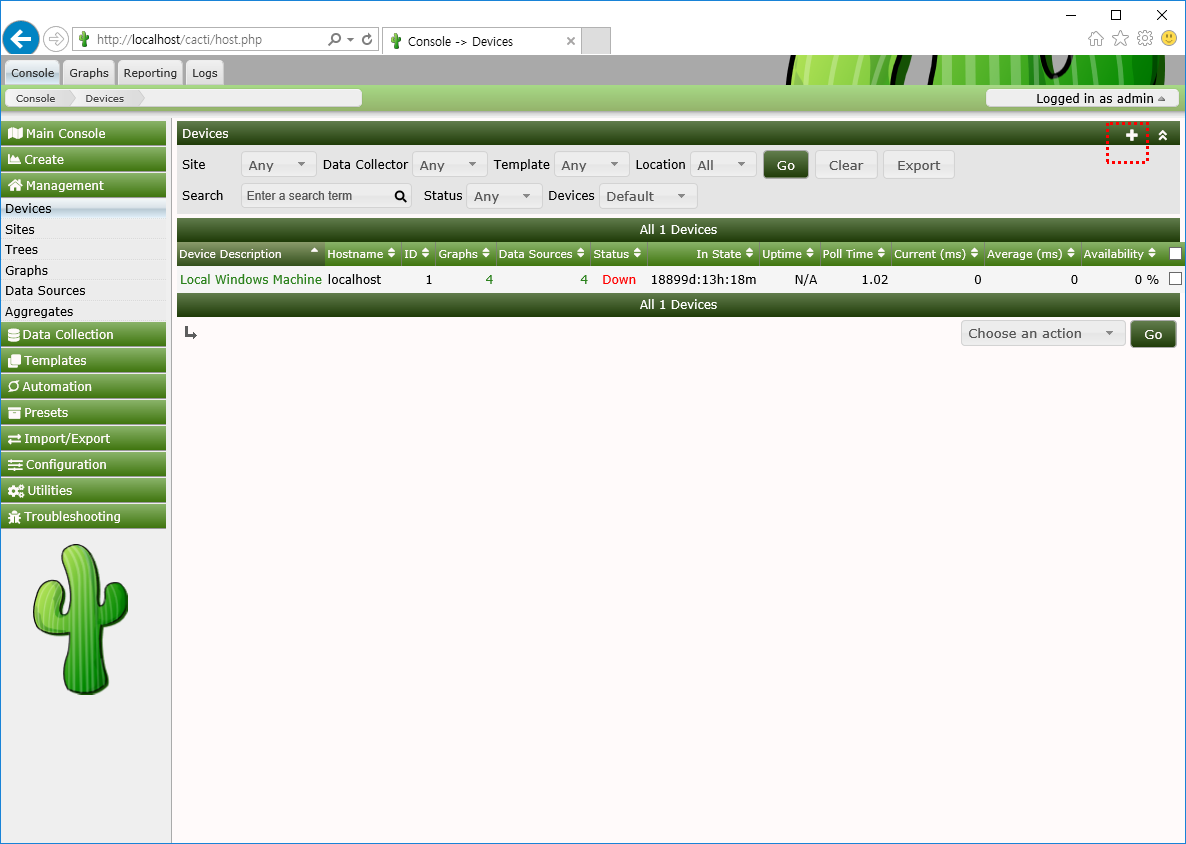Expand the Logged in as admin menu

[1082, 98]
